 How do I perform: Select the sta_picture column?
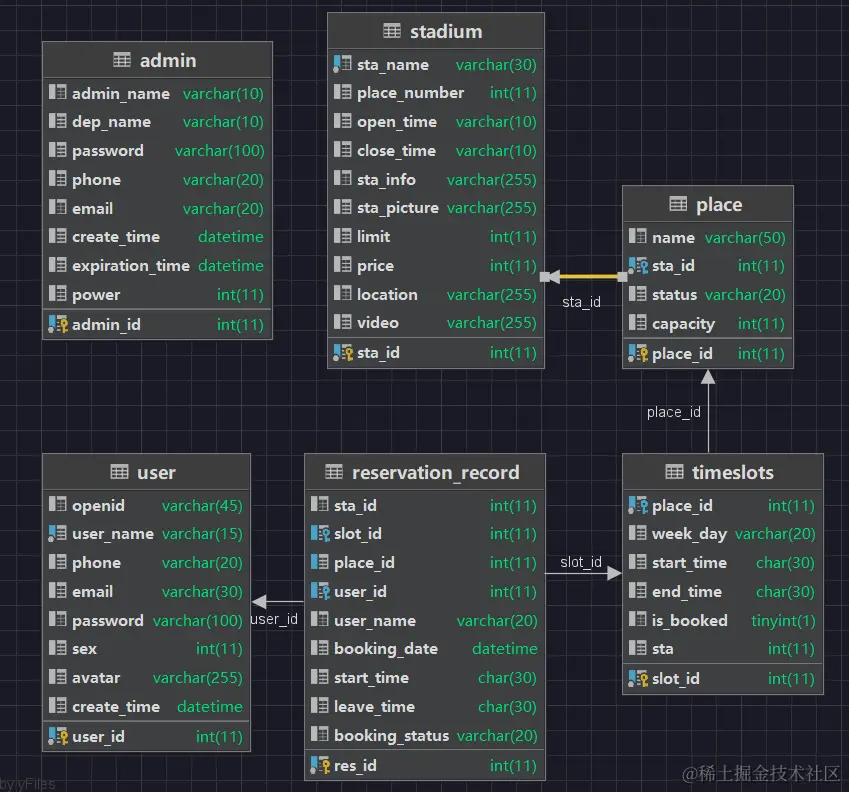pos(436,208)
